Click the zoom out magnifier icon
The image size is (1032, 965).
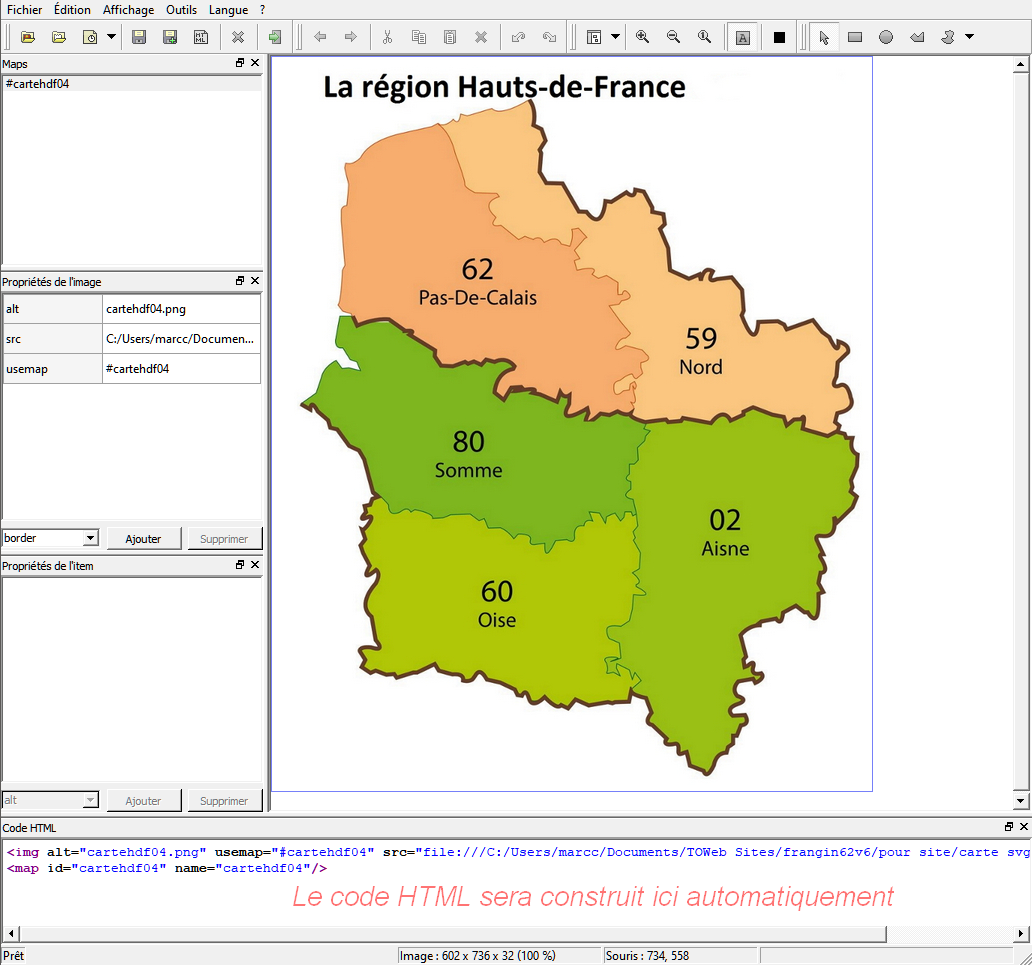673,37
